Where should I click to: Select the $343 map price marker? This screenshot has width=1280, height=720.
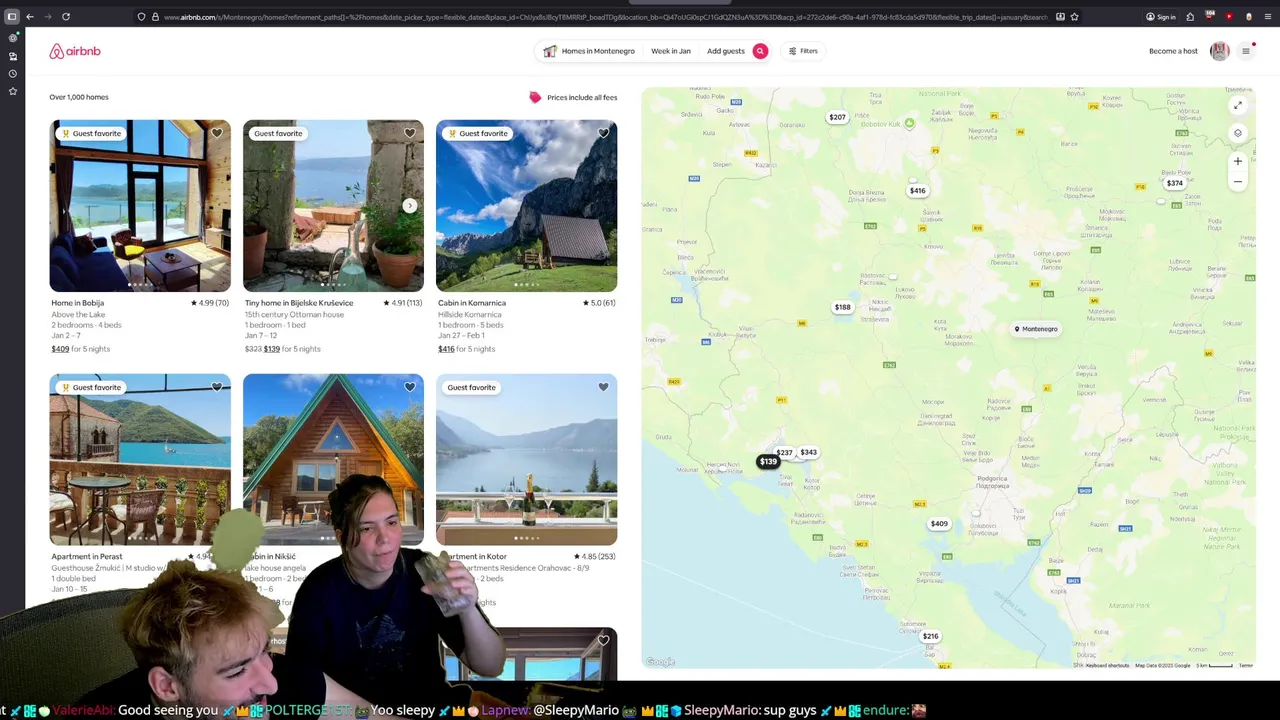click(x=808, y=452)
